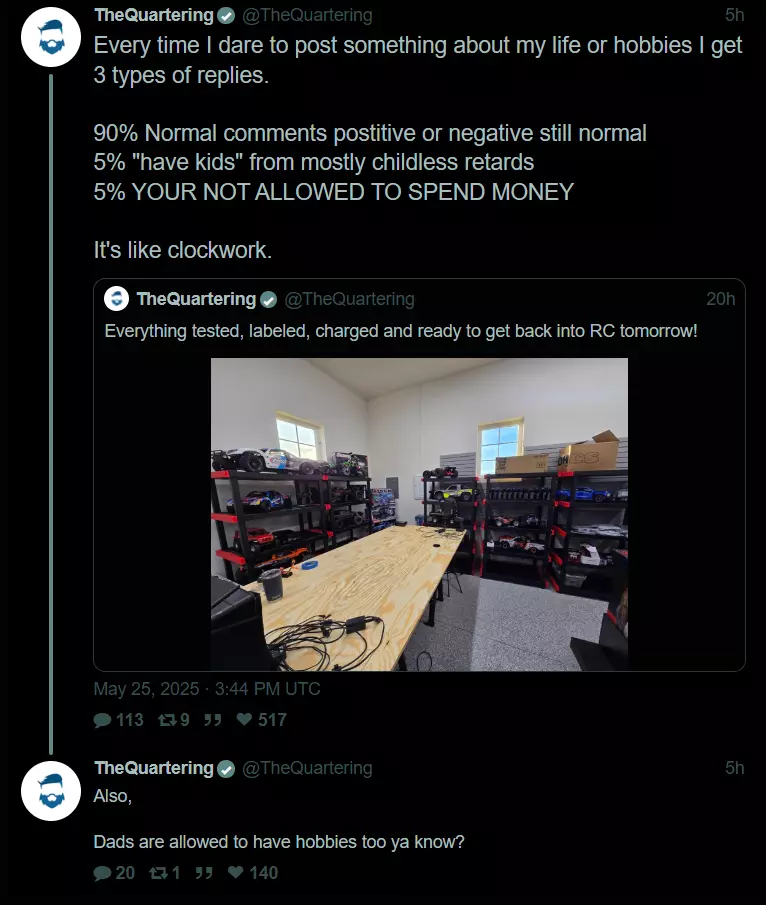The image size is (766, 905).
Task: Click the quote icon under the main tweet
Action: click(212, 720)
